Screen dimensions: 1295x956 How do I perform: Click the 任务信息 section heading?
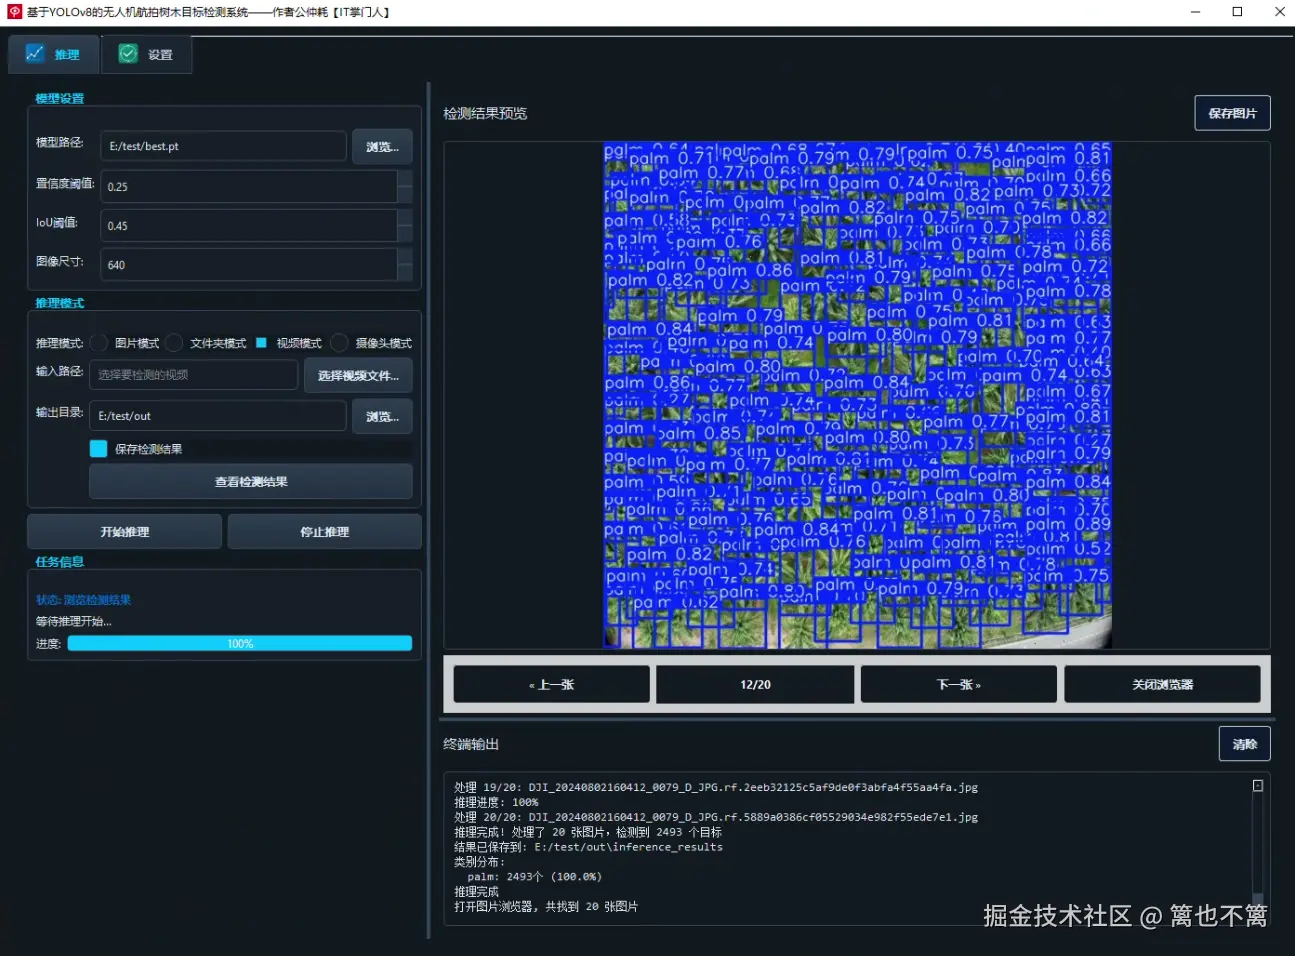click(x=59, y=562)
